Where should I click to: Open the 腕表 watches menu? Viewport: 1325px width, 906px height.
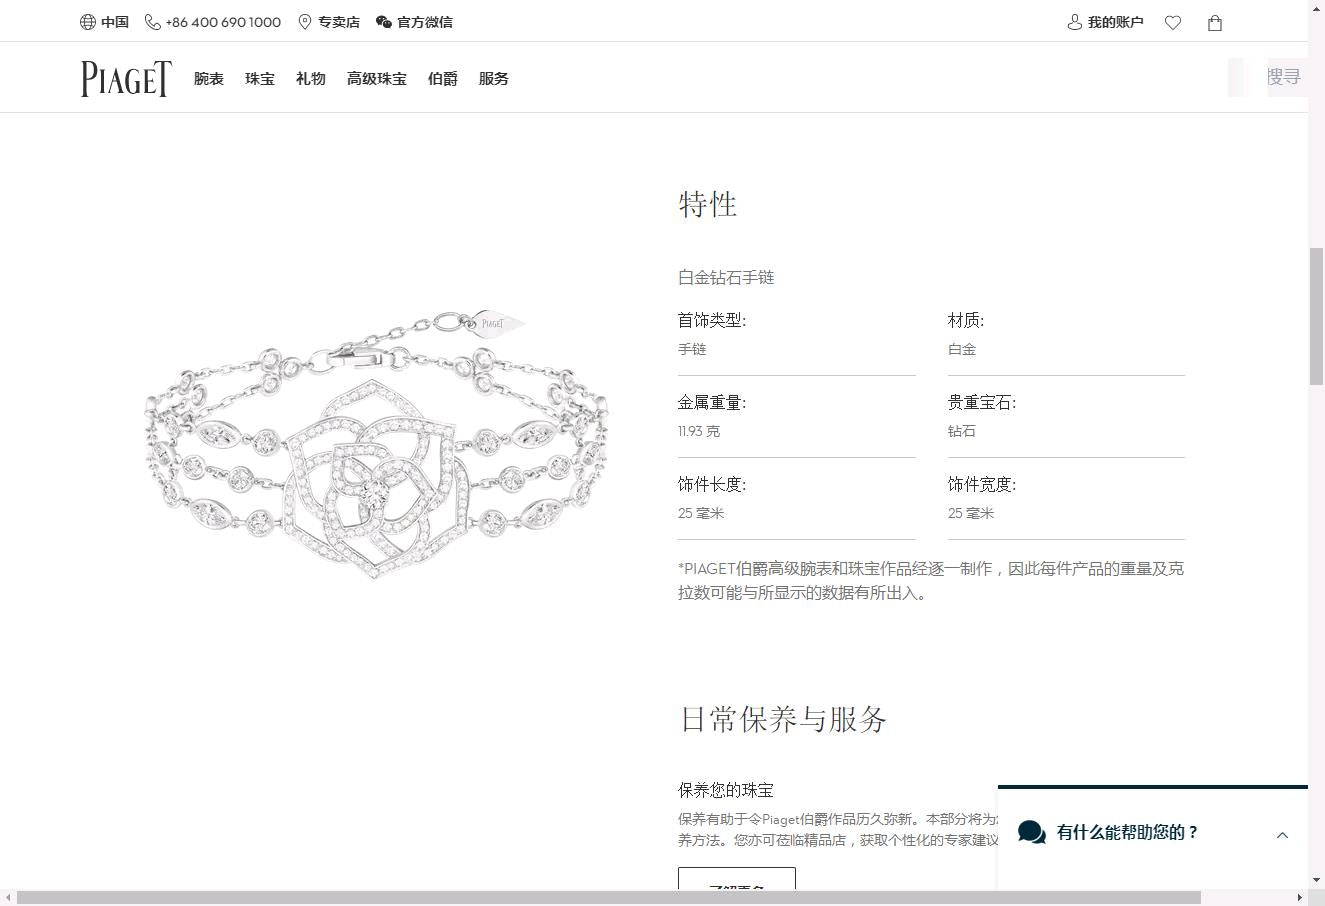[x=209, y=79]
